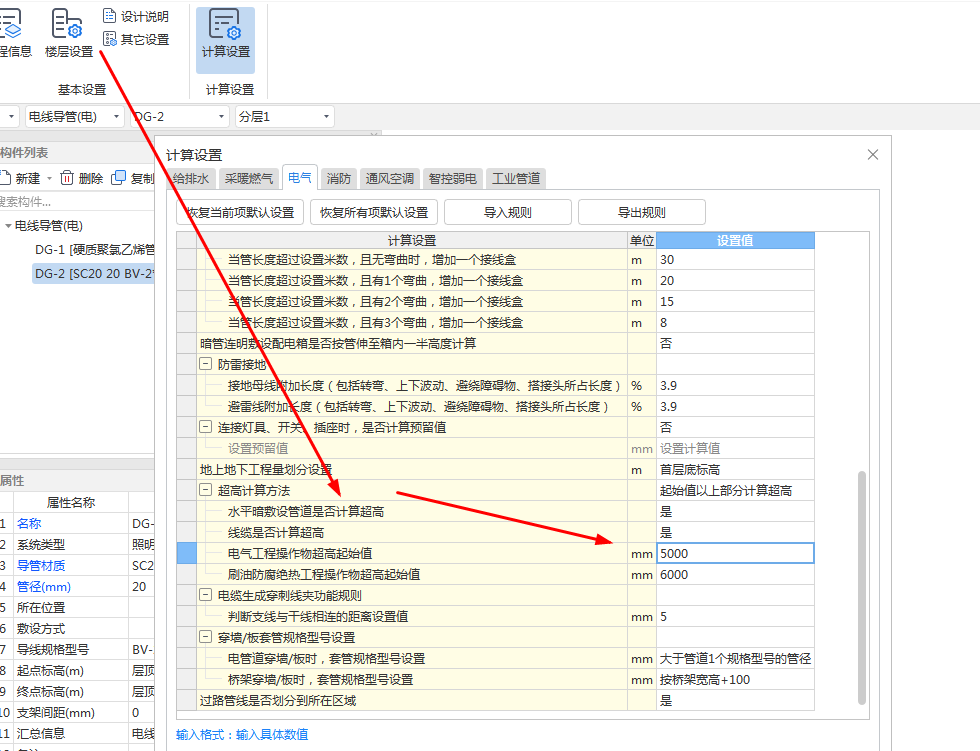This screenshot has width=980, height=751.
Task: Click 导管材质 property row
Action: pos(77,565)
